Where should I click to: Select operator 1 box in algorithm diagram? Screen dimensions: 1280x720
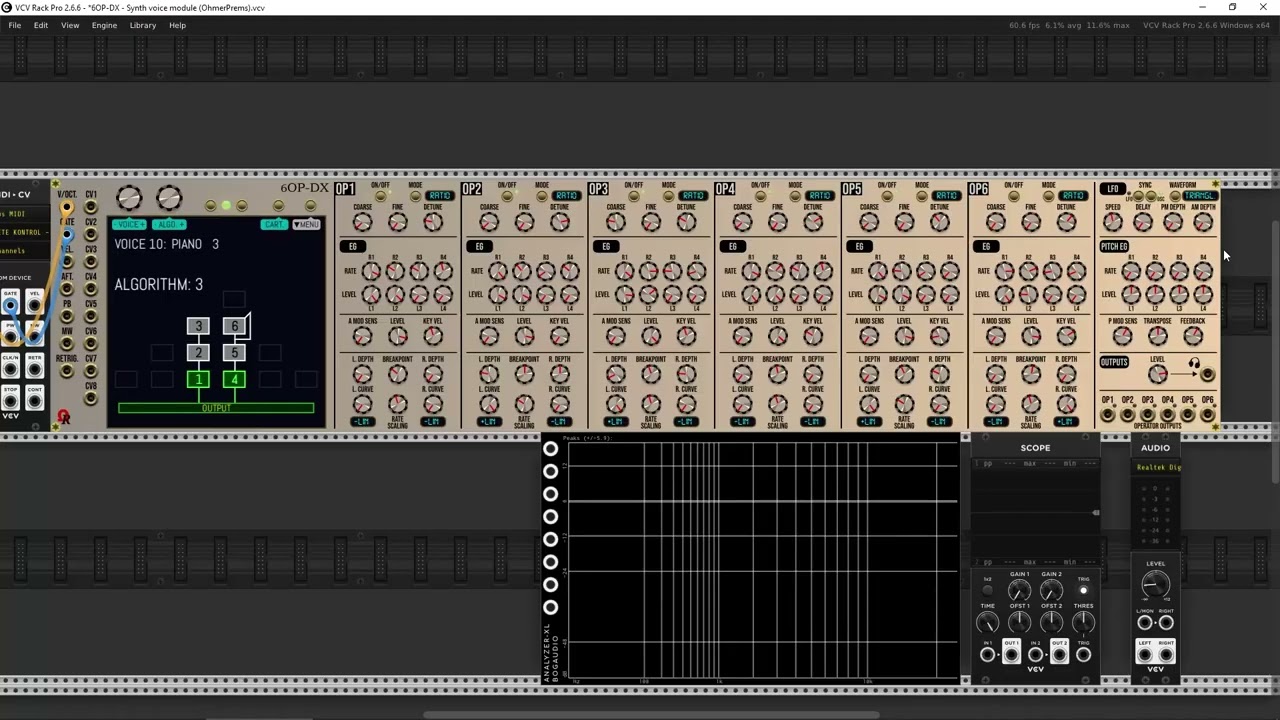tap(198, 379)
